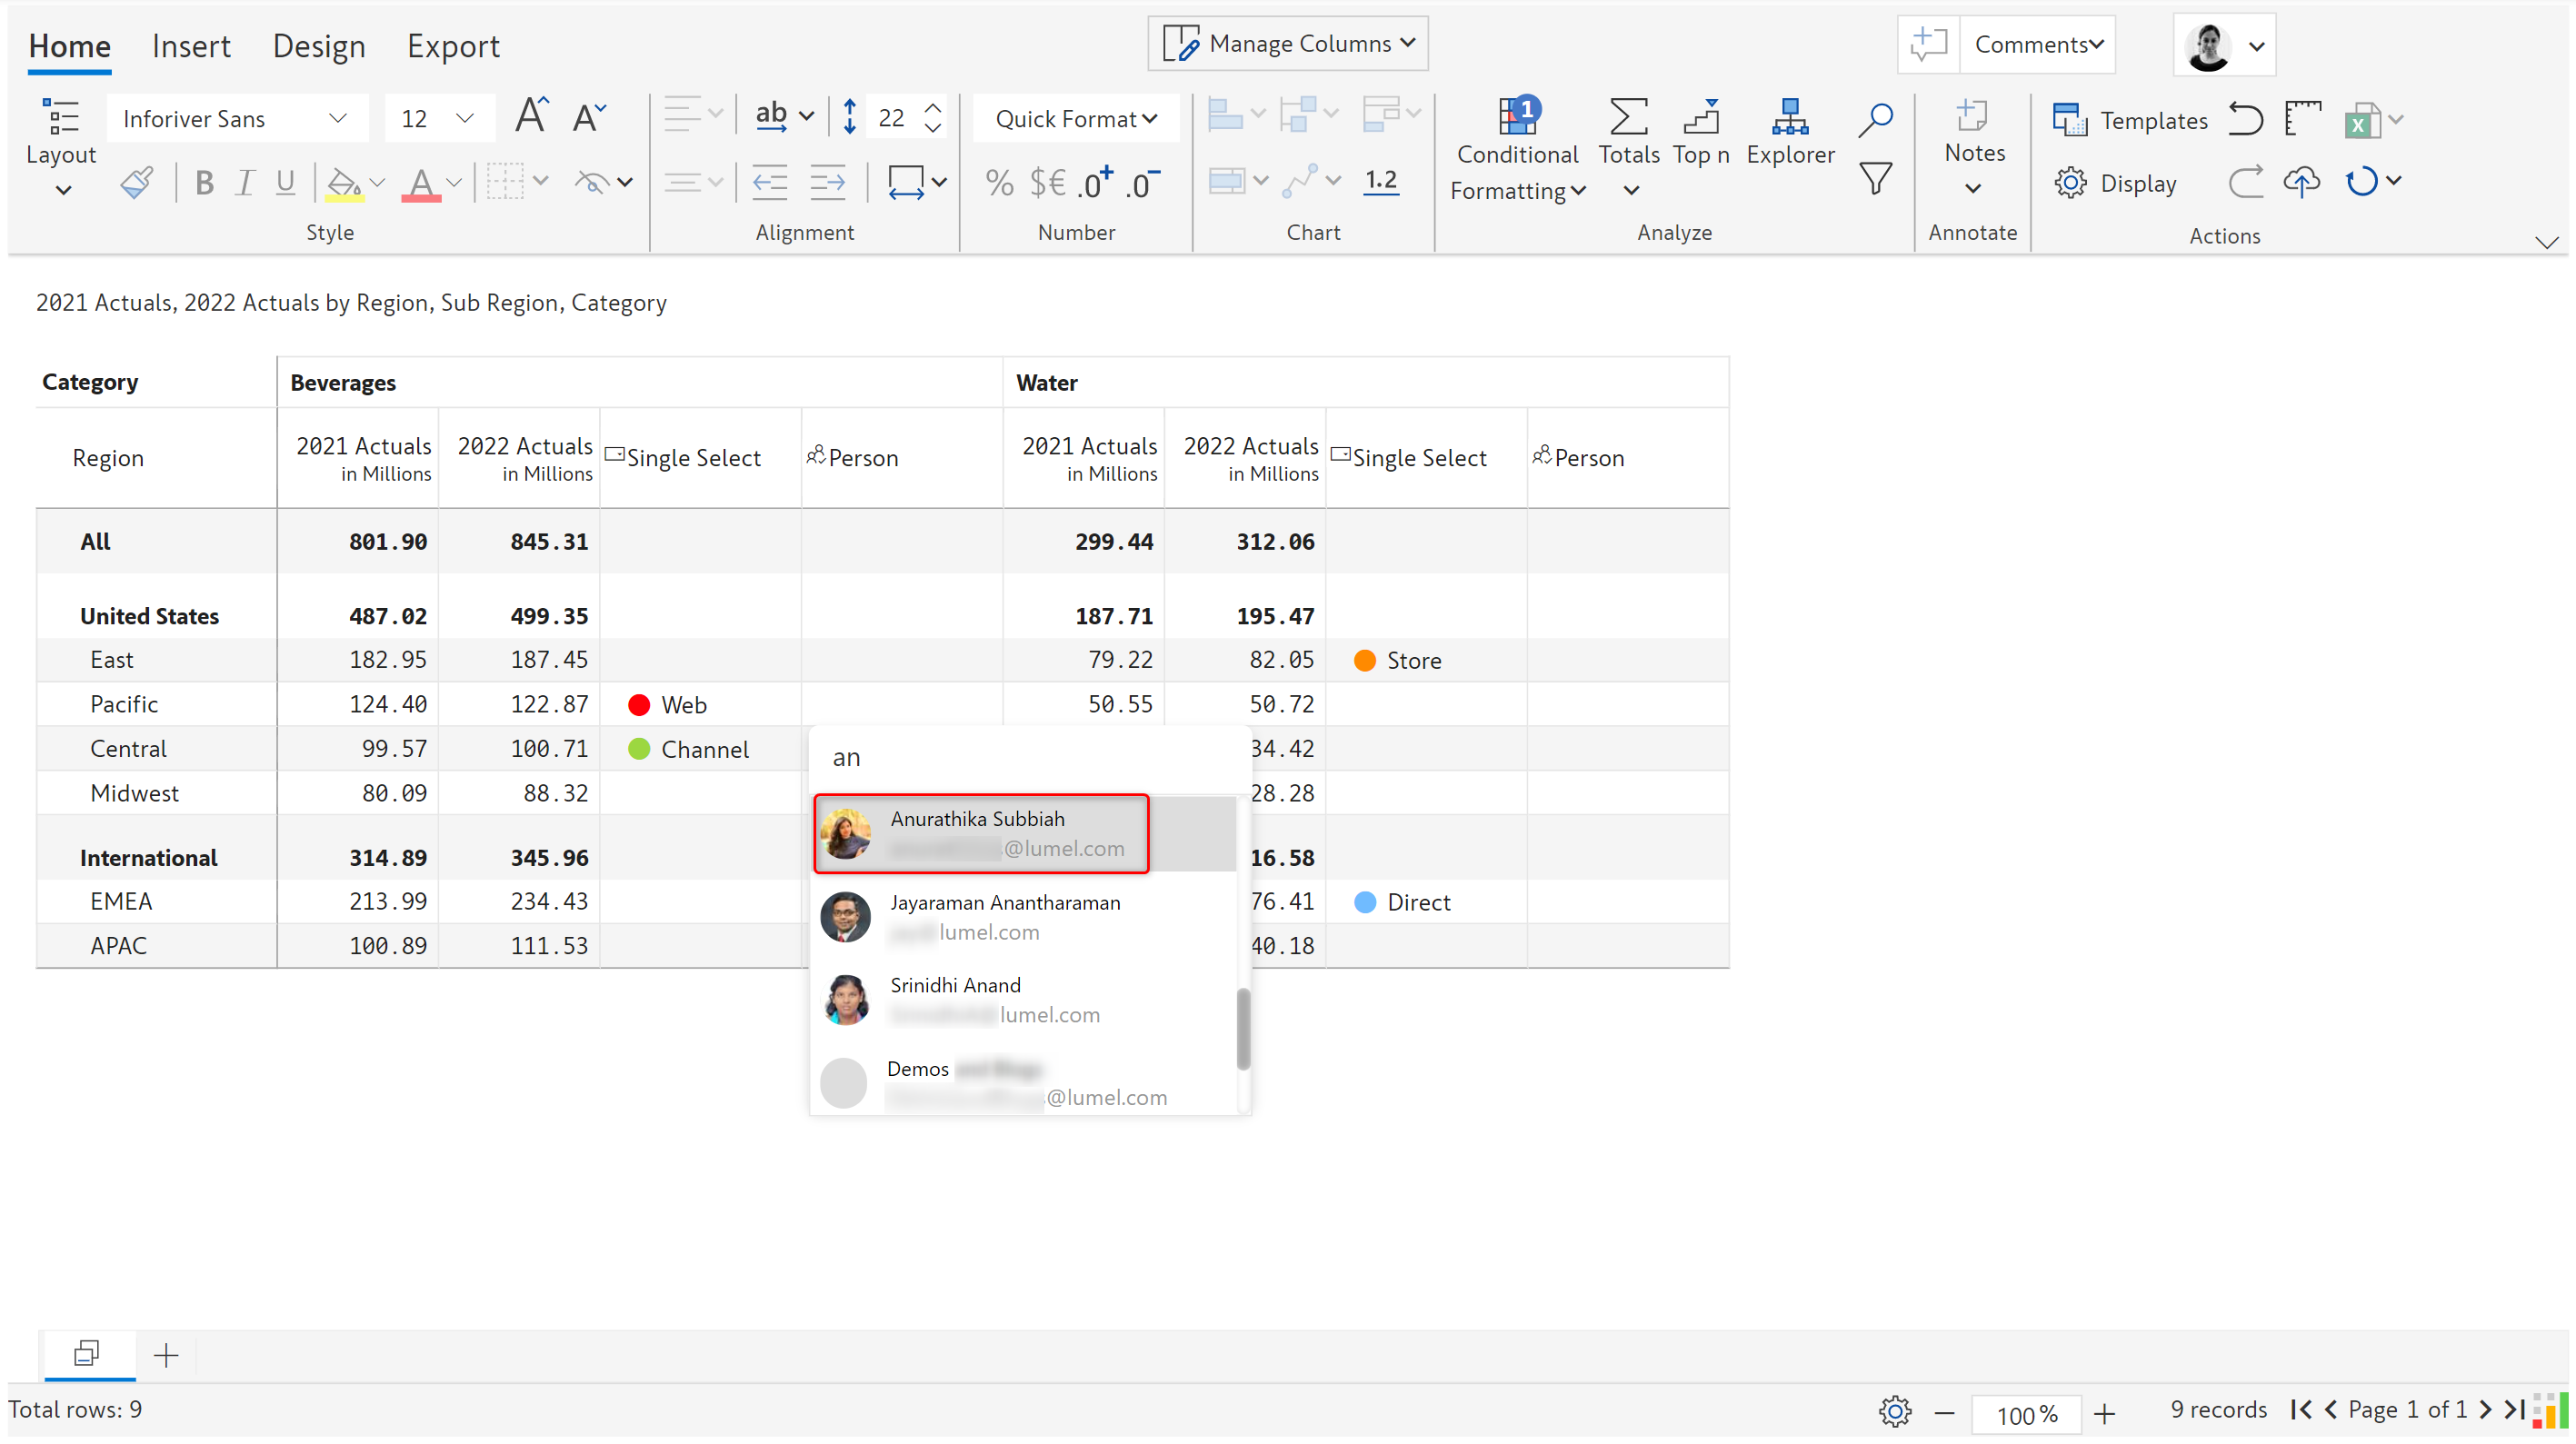Switch to the Insert tab
2576x1444 pixels.
click(x=190, y=46)
